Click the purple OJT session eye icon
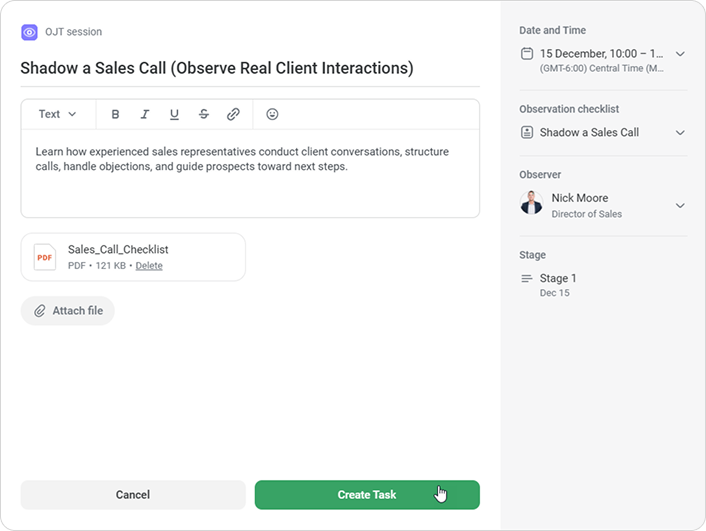The height and width of the screenshot is (531, 706). [30, 32]
